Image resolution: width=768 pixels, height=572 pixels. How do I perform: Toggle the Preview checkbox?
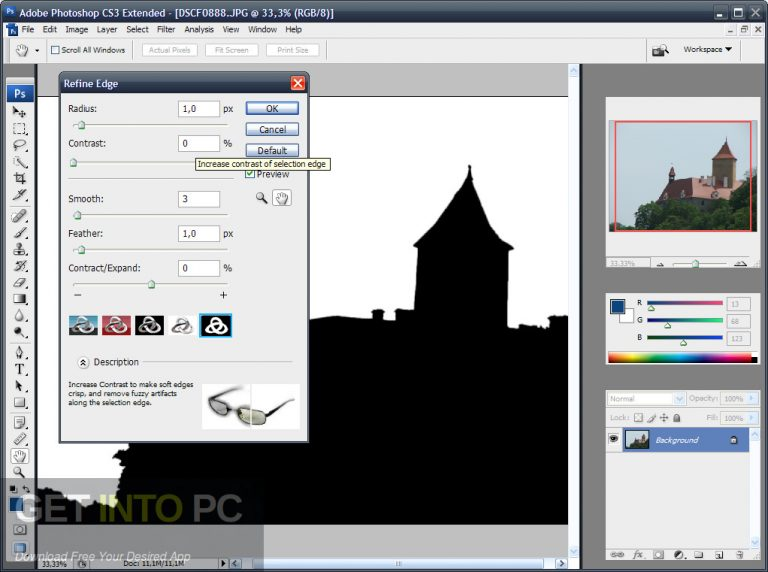[x=250, y=174]
